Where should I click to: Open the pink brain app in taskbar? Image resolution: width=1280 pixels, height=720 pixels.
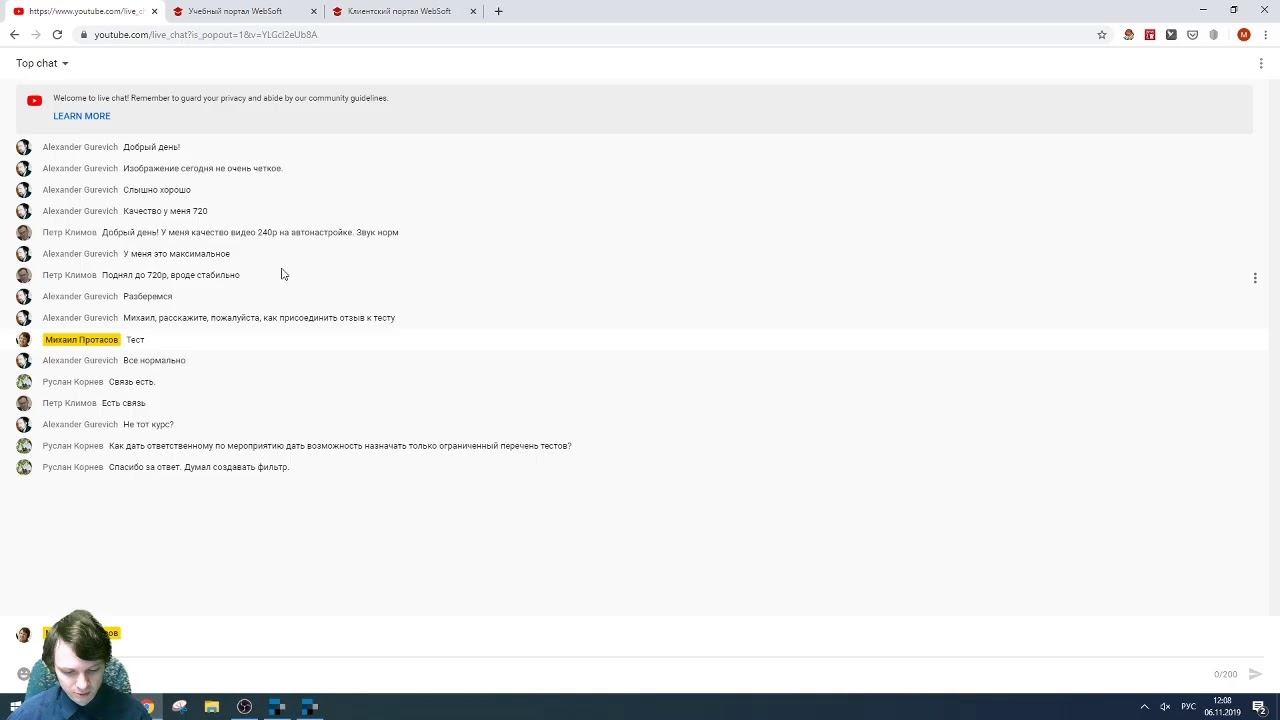click(179, 707)
